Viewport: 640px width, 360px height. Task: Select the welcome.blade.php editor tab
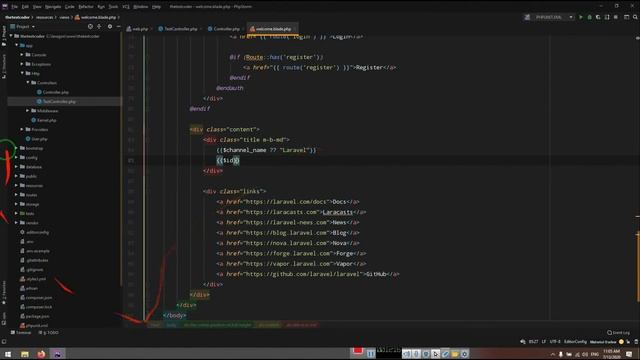point(273,29)
